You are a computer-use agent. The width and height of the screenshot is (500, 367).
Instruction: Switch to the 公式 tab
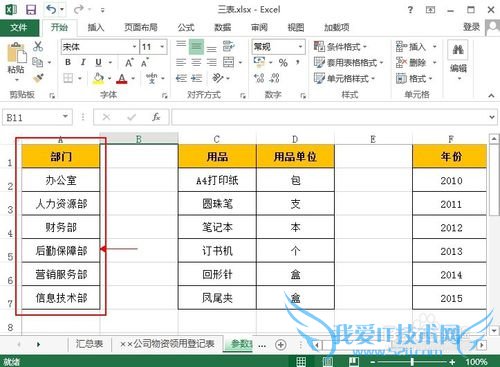(186, 27)
